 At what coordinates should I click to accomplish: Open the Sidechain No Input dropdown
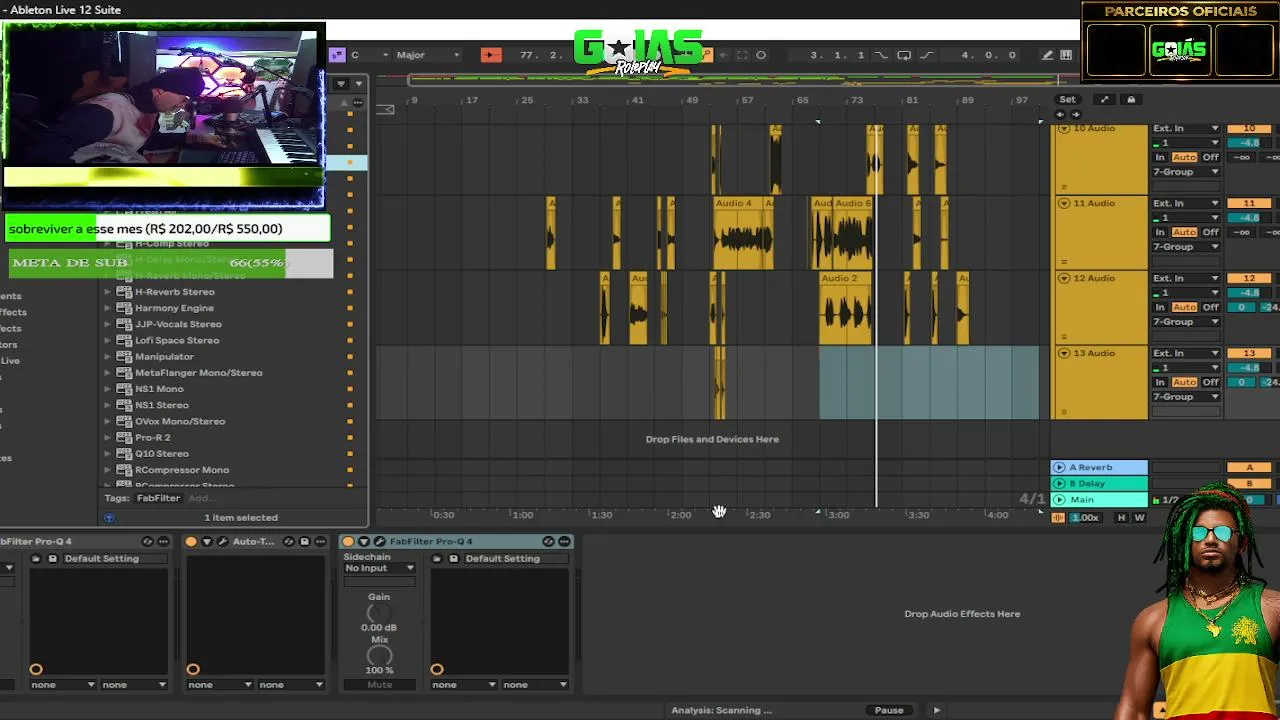pos(379,568)
